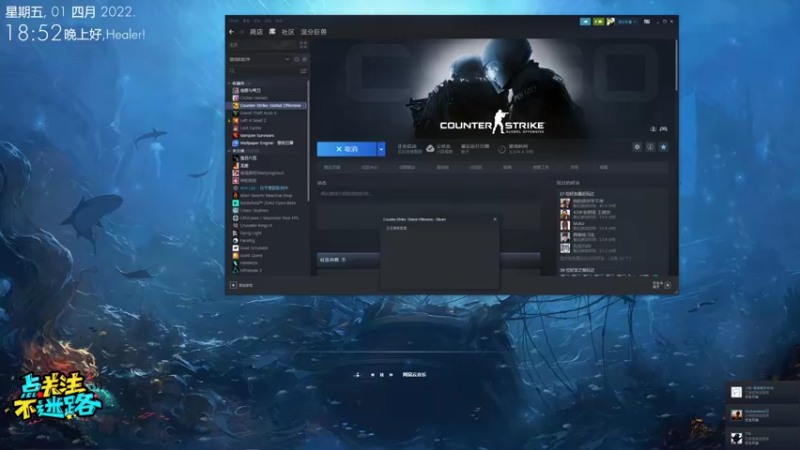Click the ready-to-play filter icon in the sidebar
Screen dimensions: 800x450
coord(304,59)
